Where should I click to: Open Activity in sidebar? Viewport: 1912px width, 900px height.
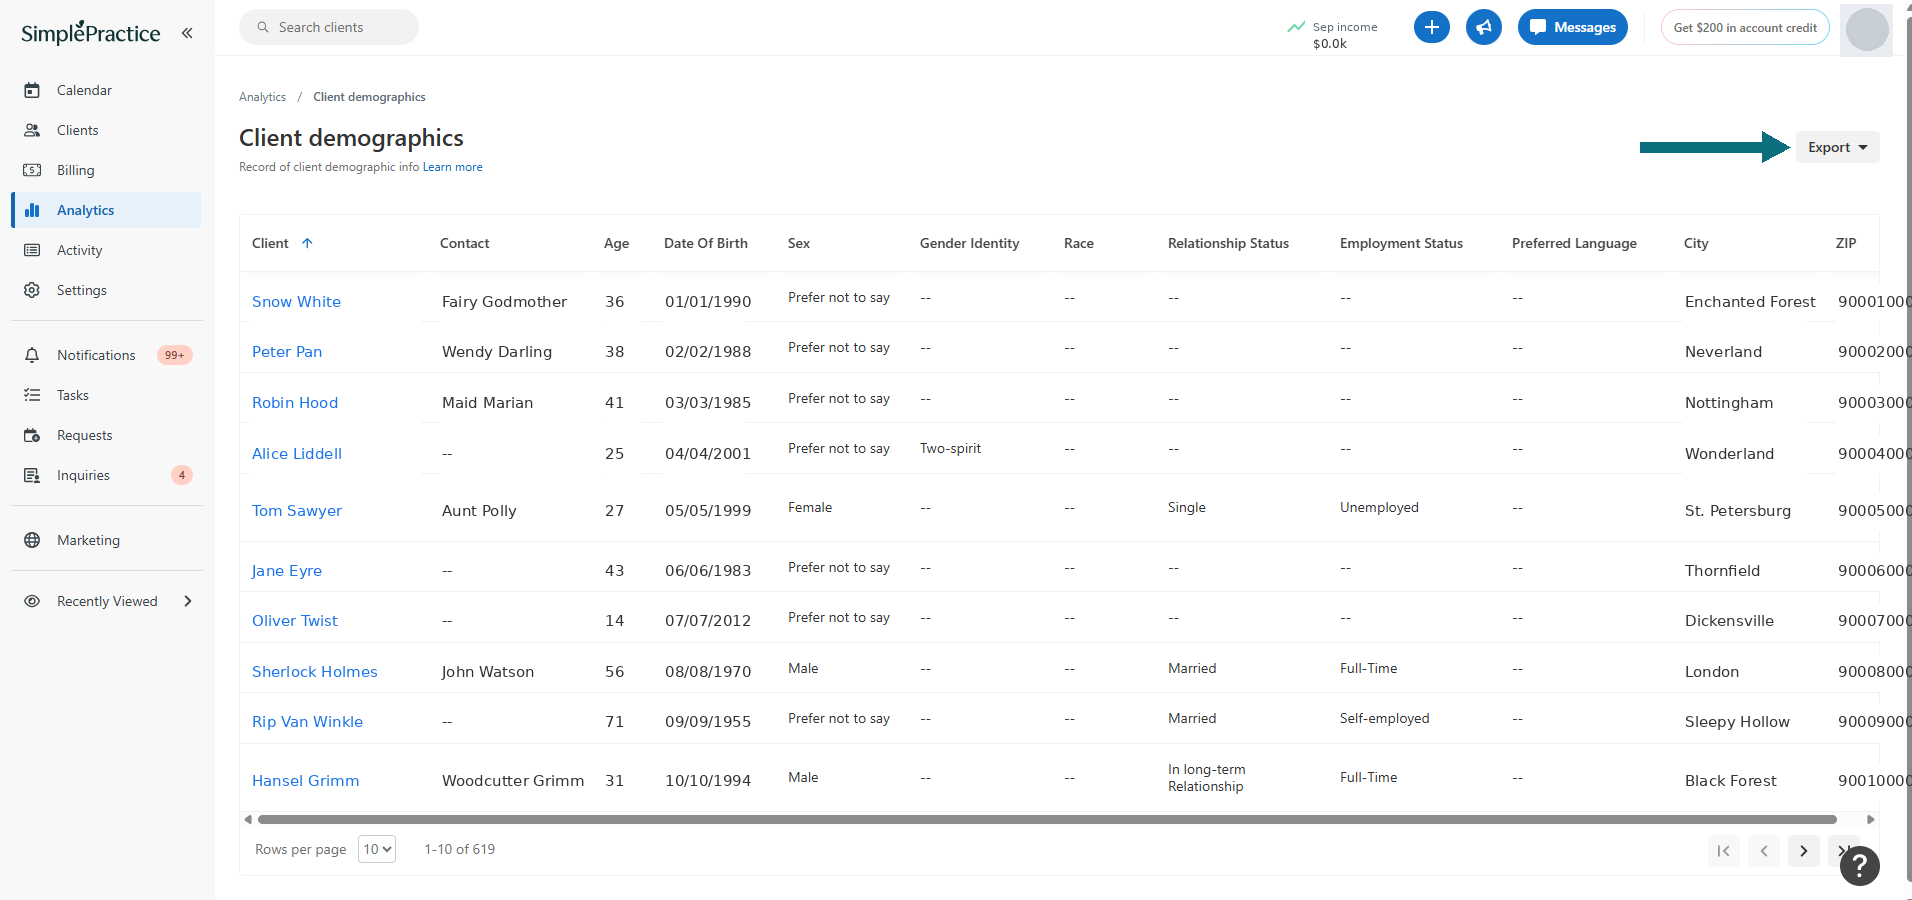(x=107, y=250)
